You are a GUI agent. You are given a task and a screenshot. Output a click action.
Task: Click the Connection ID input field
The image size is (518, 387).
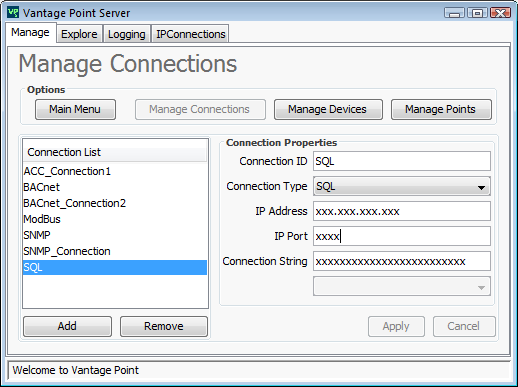tap(402, 161)
